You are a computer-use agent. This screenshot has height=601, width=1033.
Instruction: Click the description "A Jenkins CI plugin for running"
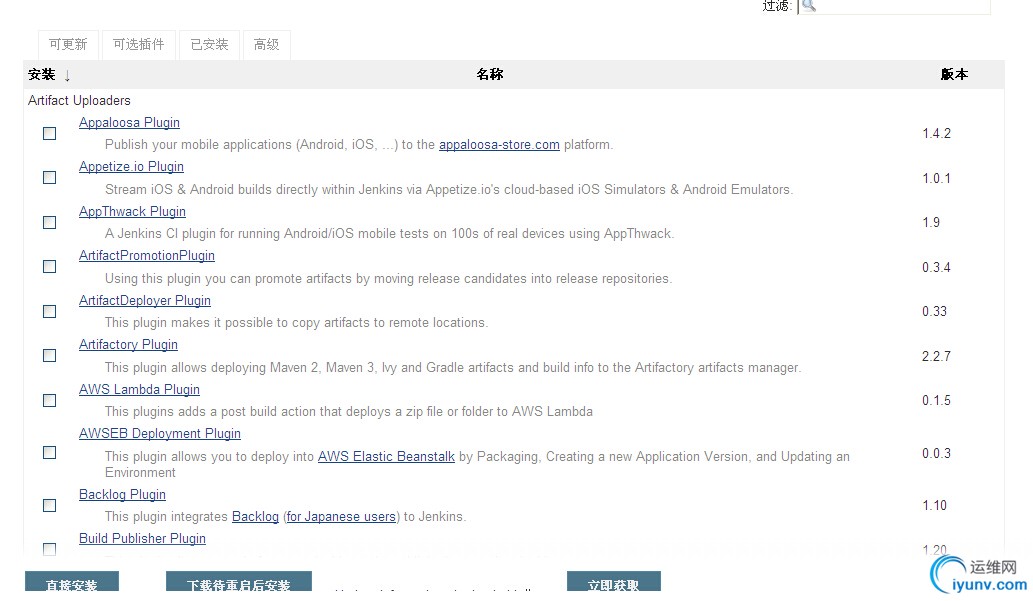click(x=389, y=234)
